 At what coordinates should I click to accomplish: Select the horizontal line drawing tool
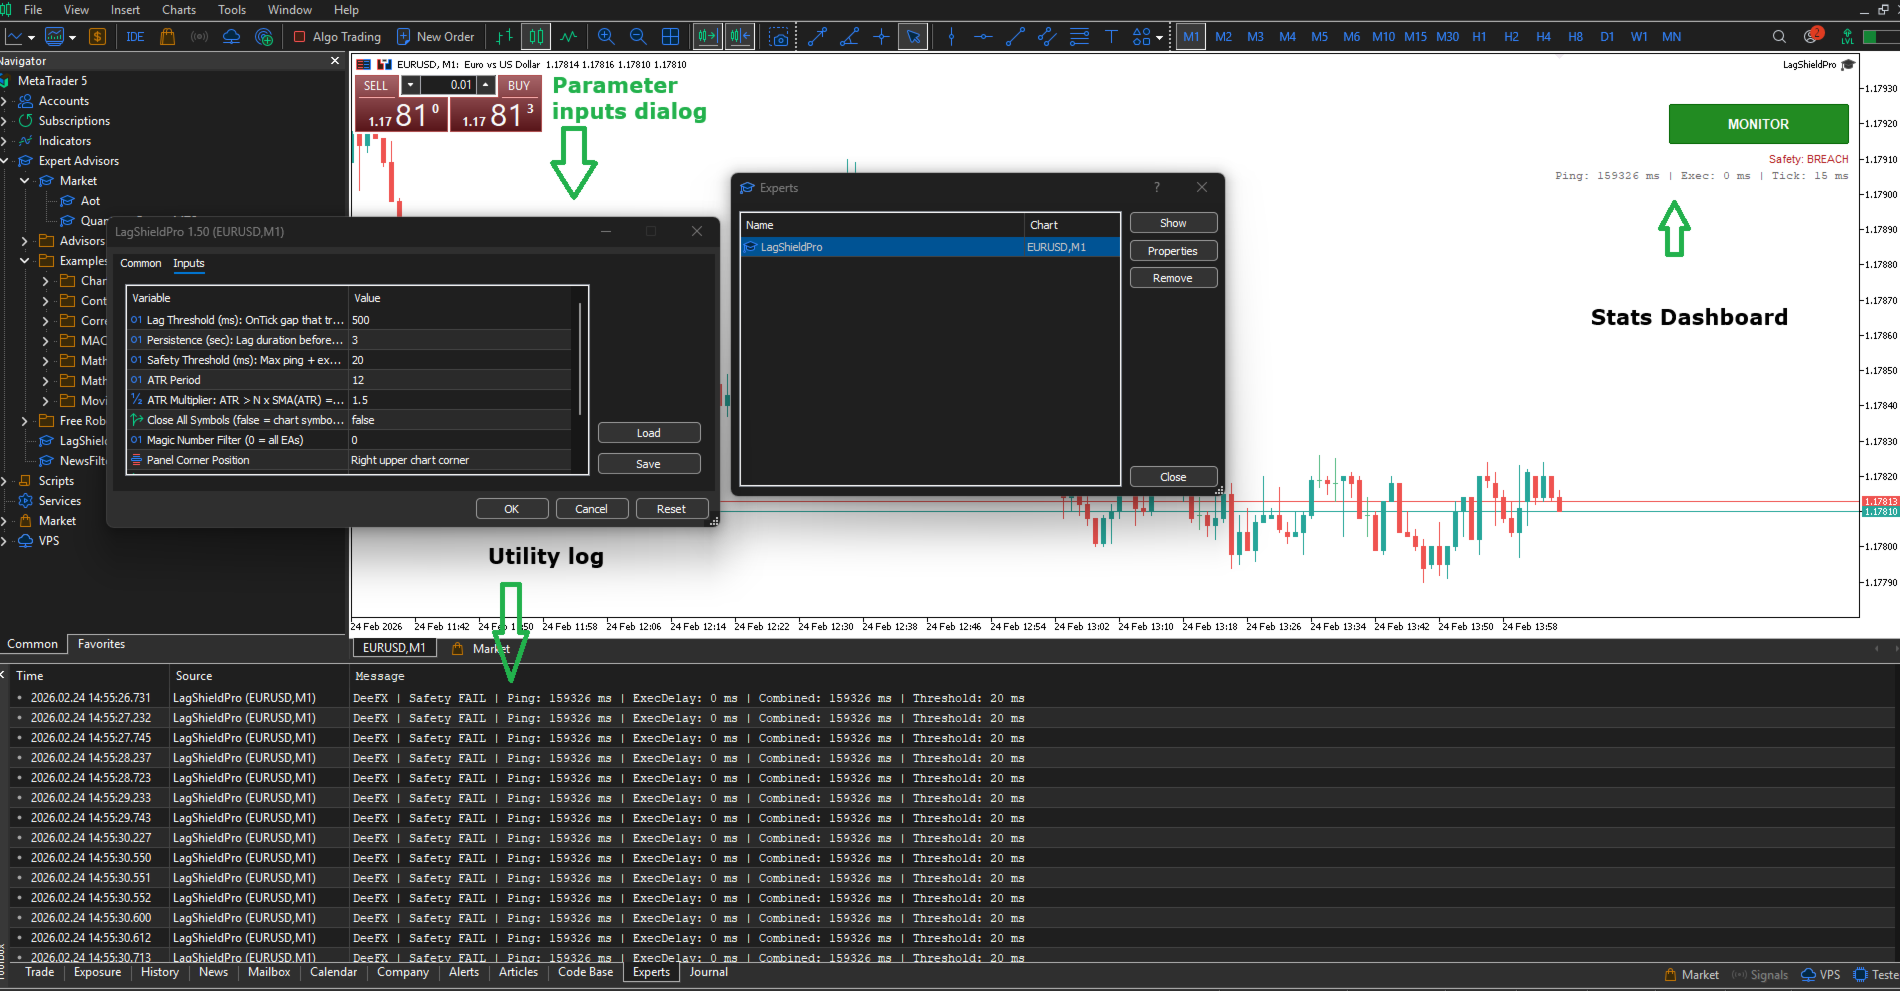(x=983, y=37)
